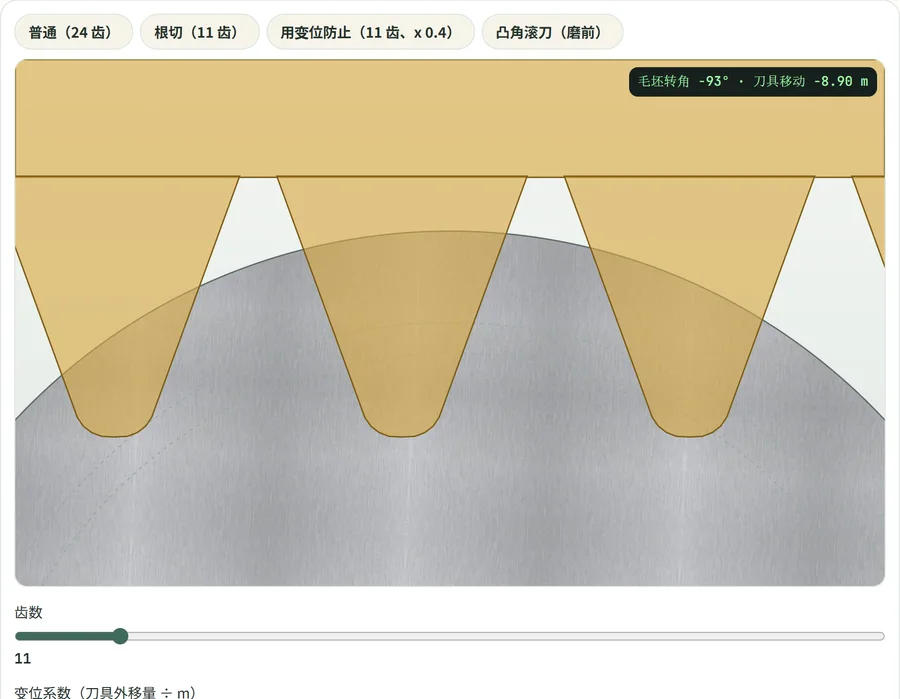Click the 齿数 slider thumb
Screen dimensions: 900x699
click(x=120, y=636)
